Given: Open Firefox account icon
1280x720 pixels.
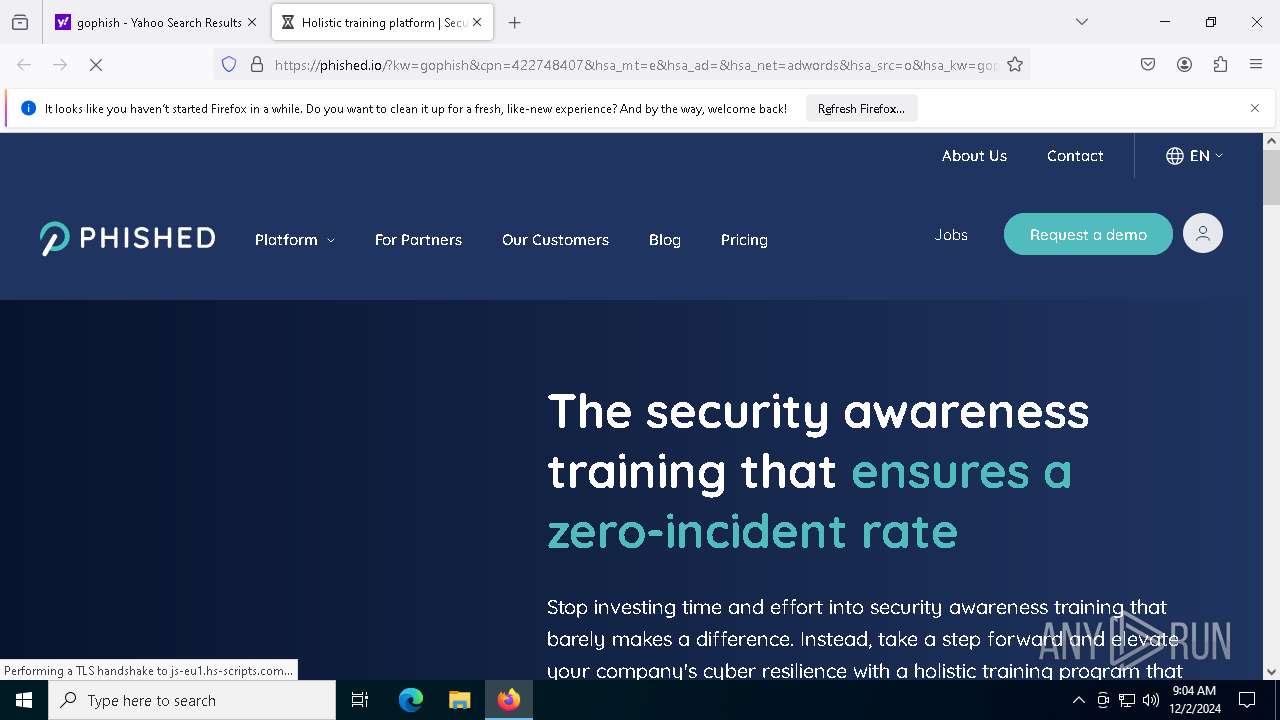Looking at the screenshot, I should (x=1184, y=65).
